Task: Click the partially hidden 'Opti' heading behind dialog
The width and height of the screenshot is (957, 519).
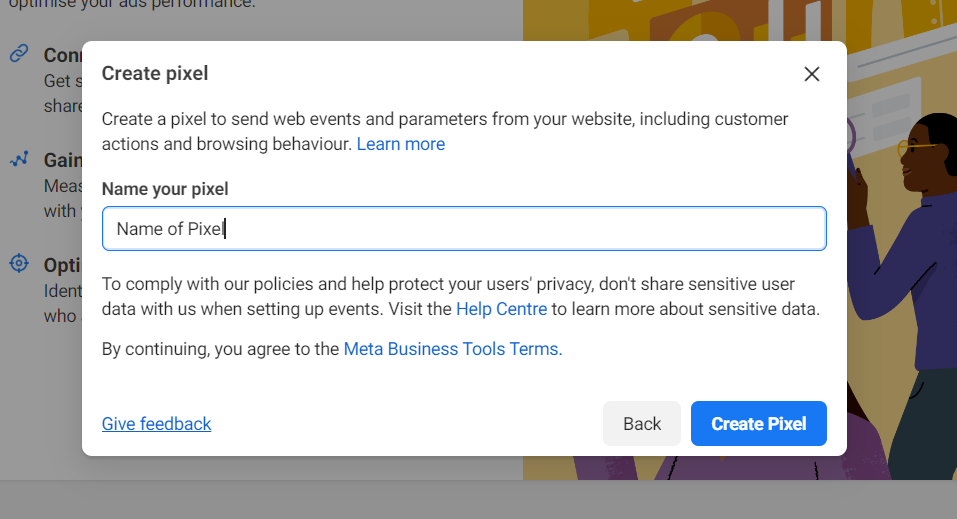Action: coord(62,266)
